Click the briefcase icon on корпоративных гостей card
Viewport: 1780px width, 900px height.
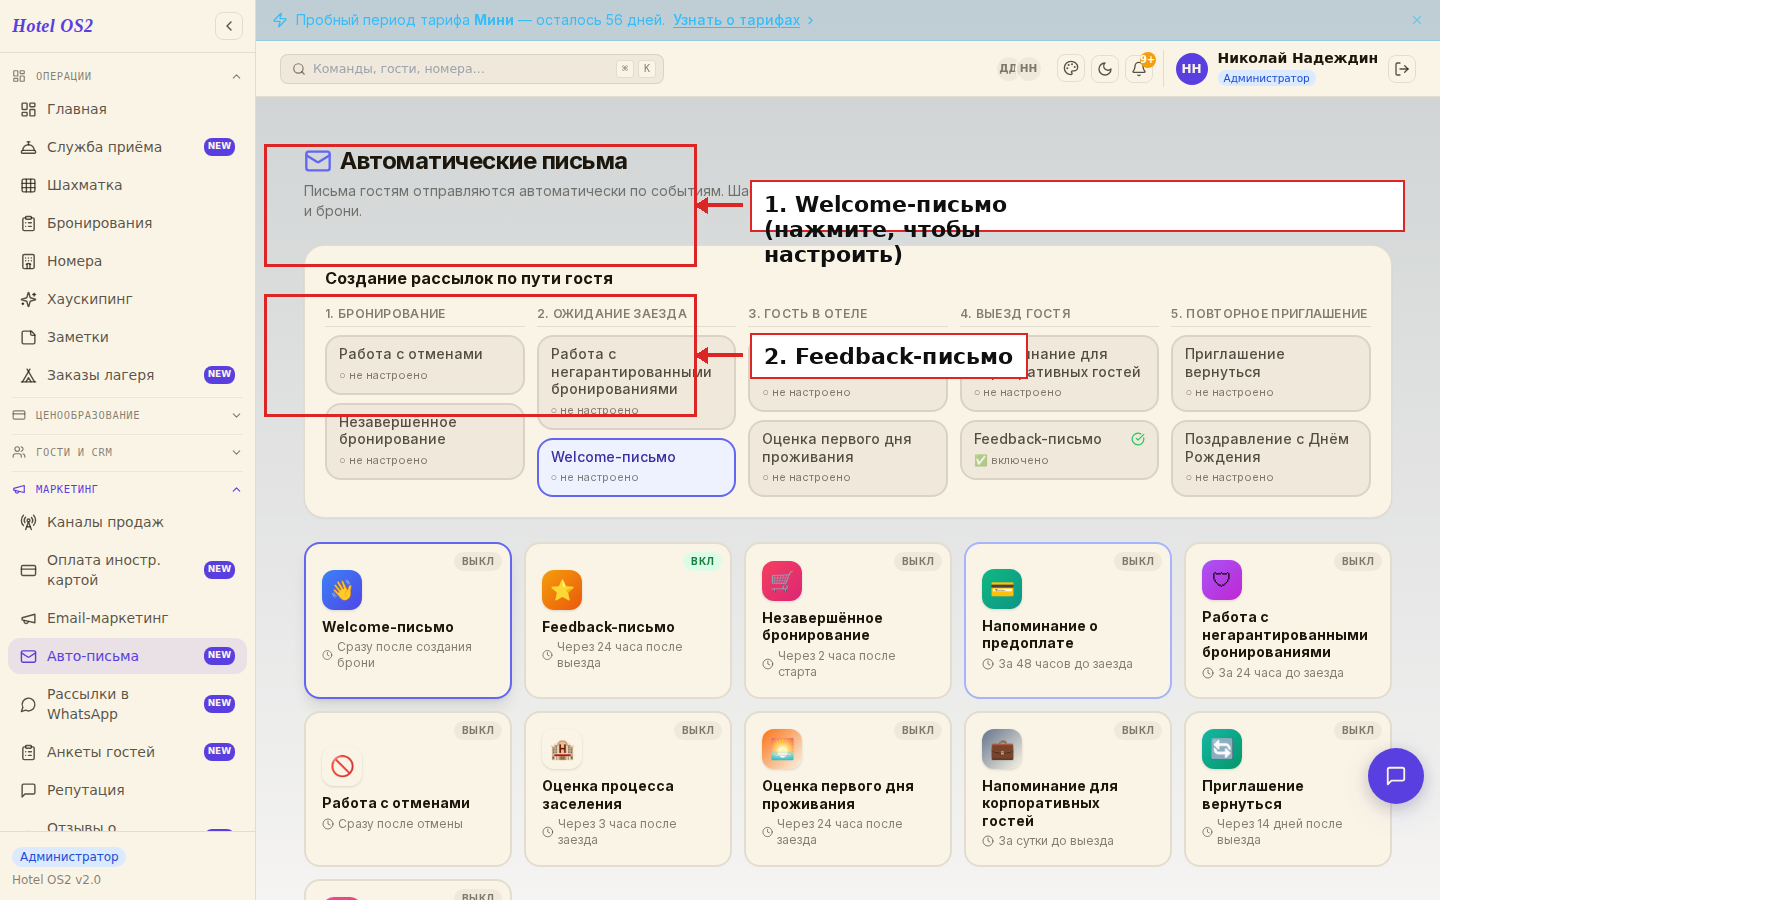1002,749
